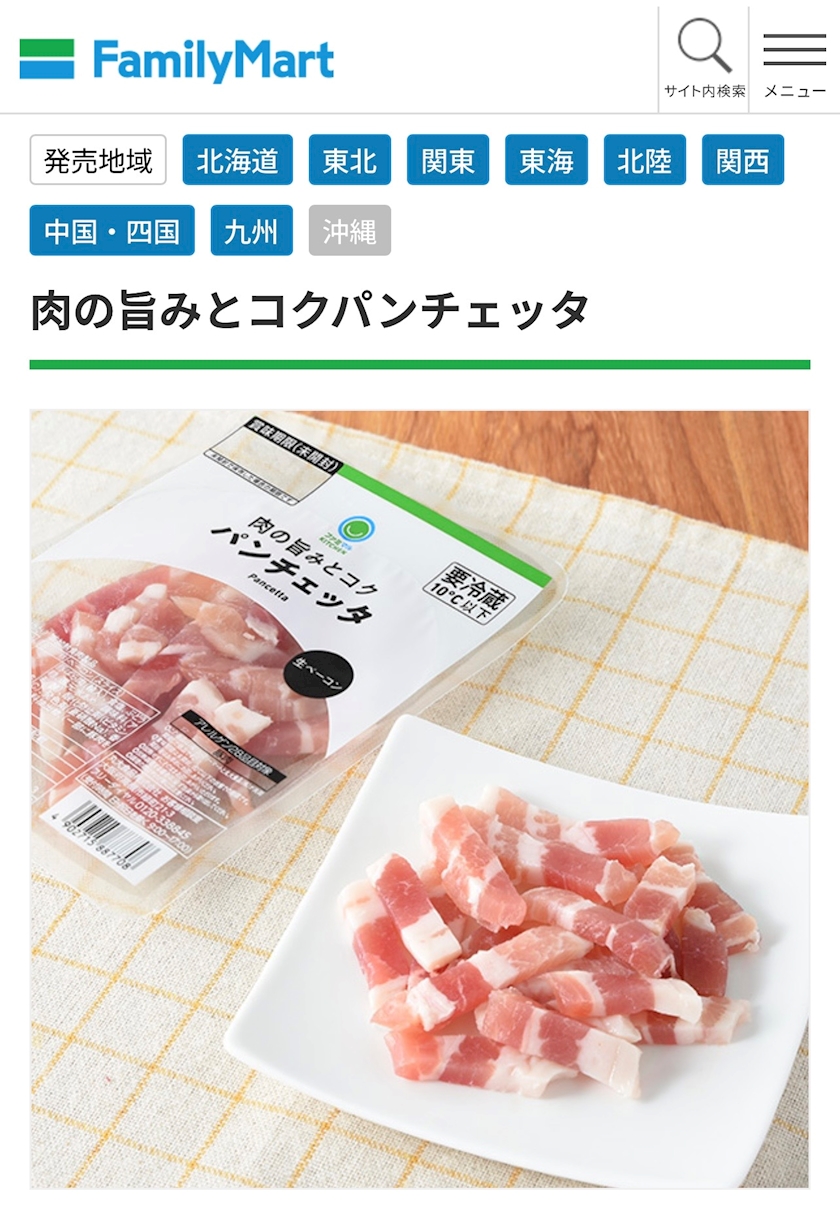The height and width of the screenshot is (1218, 840).
Task: Go to FamilyMart home via wordmark
Action: pyautogui.click(x=213, y=60)
